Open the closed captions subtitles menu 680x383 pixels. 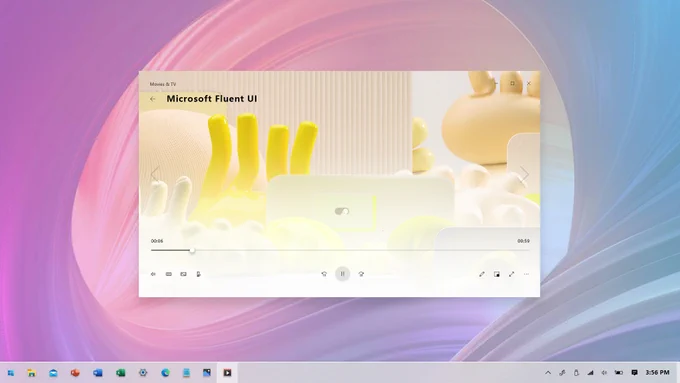coord(169,274)
